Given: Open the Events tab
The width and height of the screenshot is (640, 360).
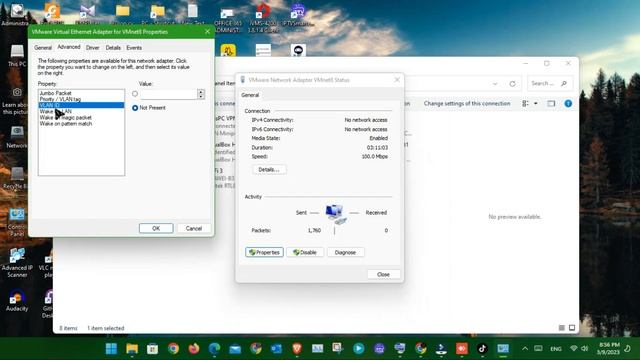Looking at the screenshot, I should click(x=134, y=48).
